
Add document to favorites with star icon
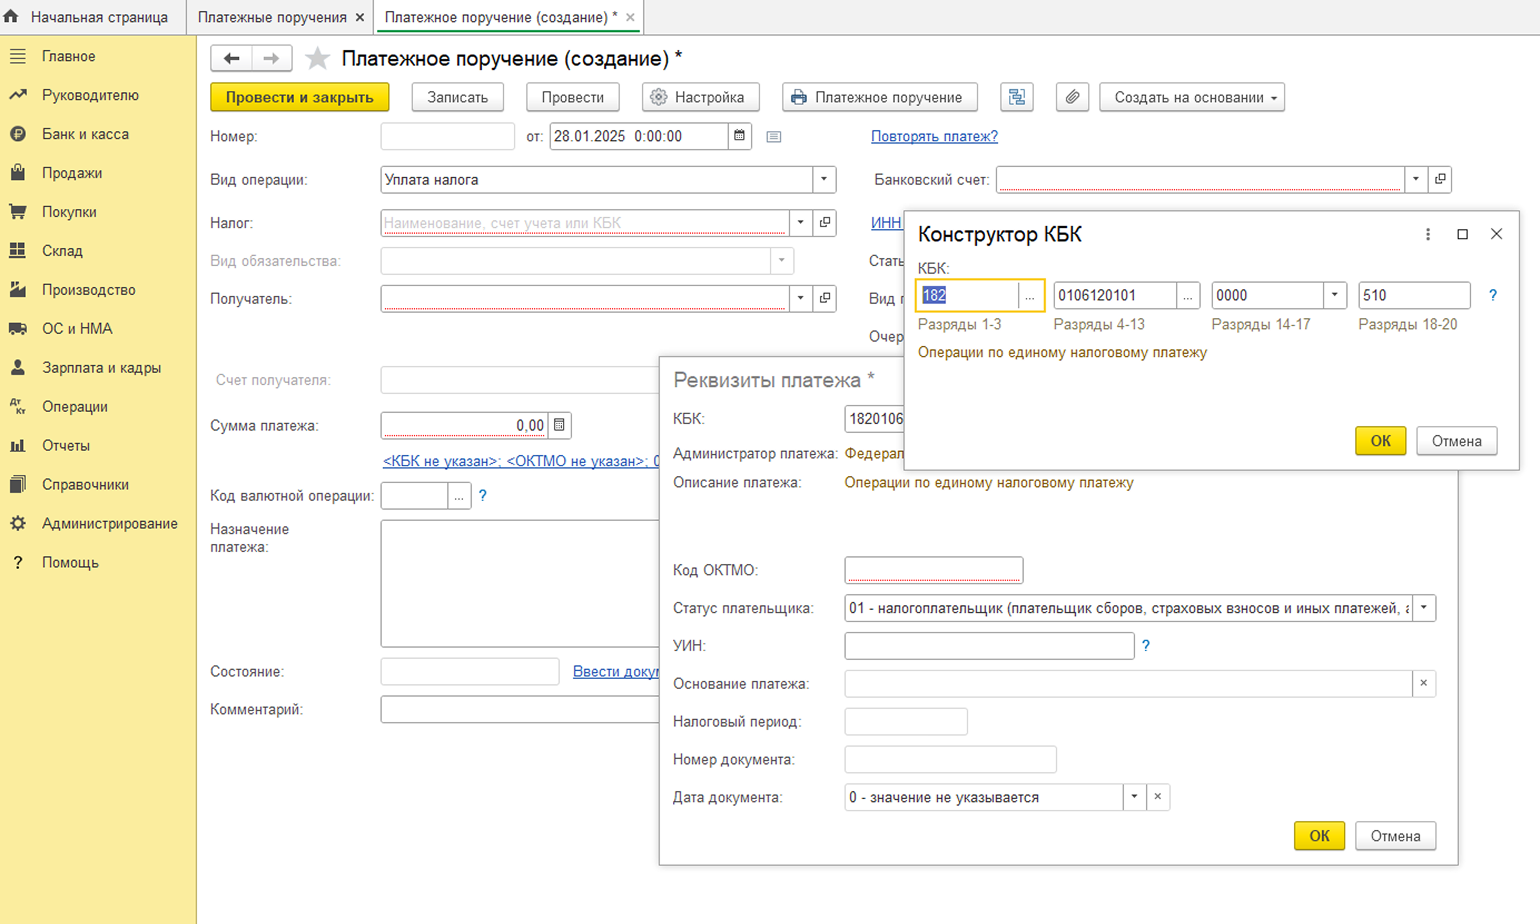pos(317,59)
